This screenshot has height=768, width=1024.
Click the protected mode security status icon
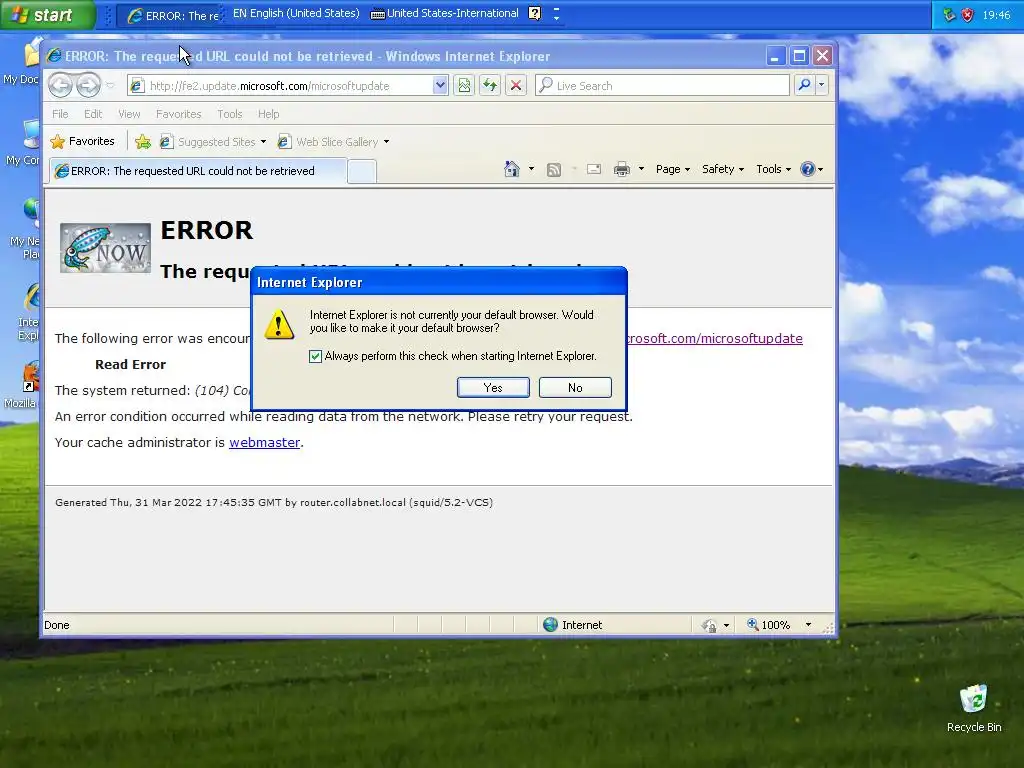[709, 625]
